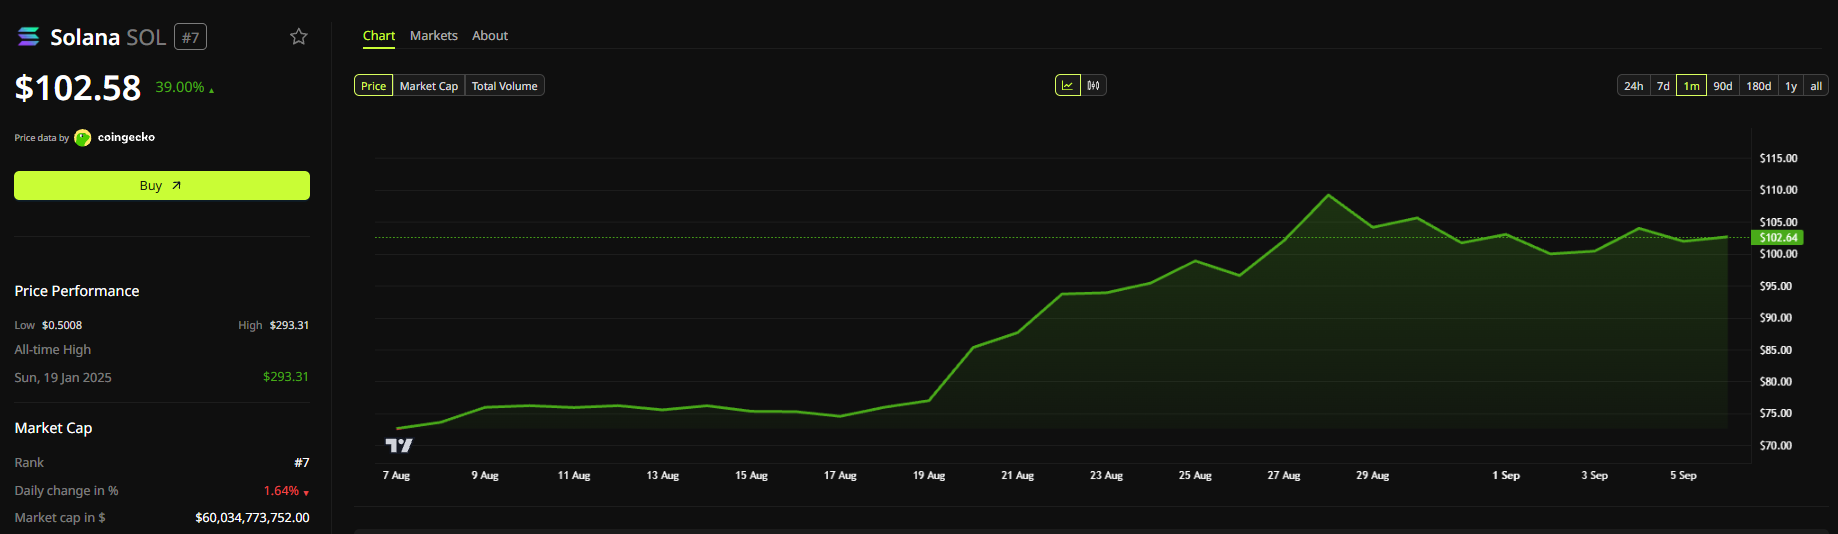This screenshot has height=534, width=1838.
Task: Set chart range to 24h
Action: [1633, 86]
